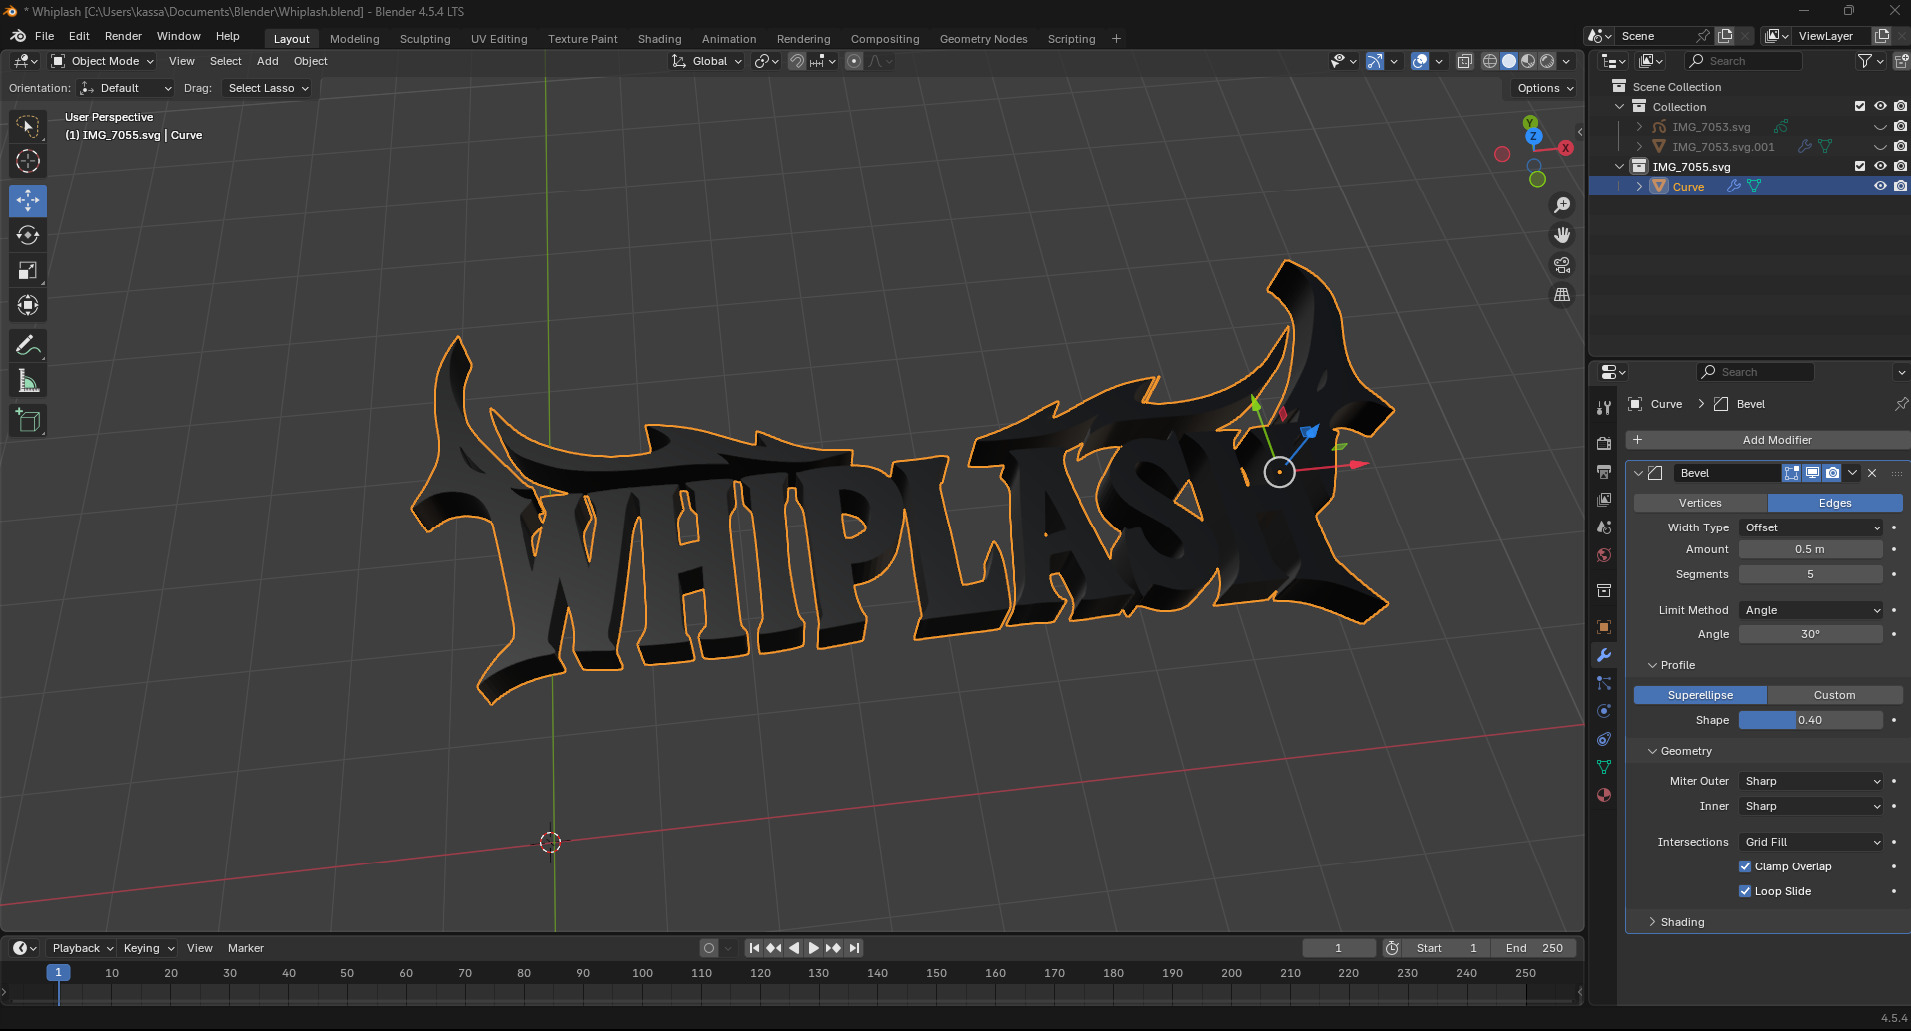Image resolution: width=1911 pixels, height=1031 pixels.
Task: Select the Rotate tool in the toolbar
Action: click(x=28, y=235)
